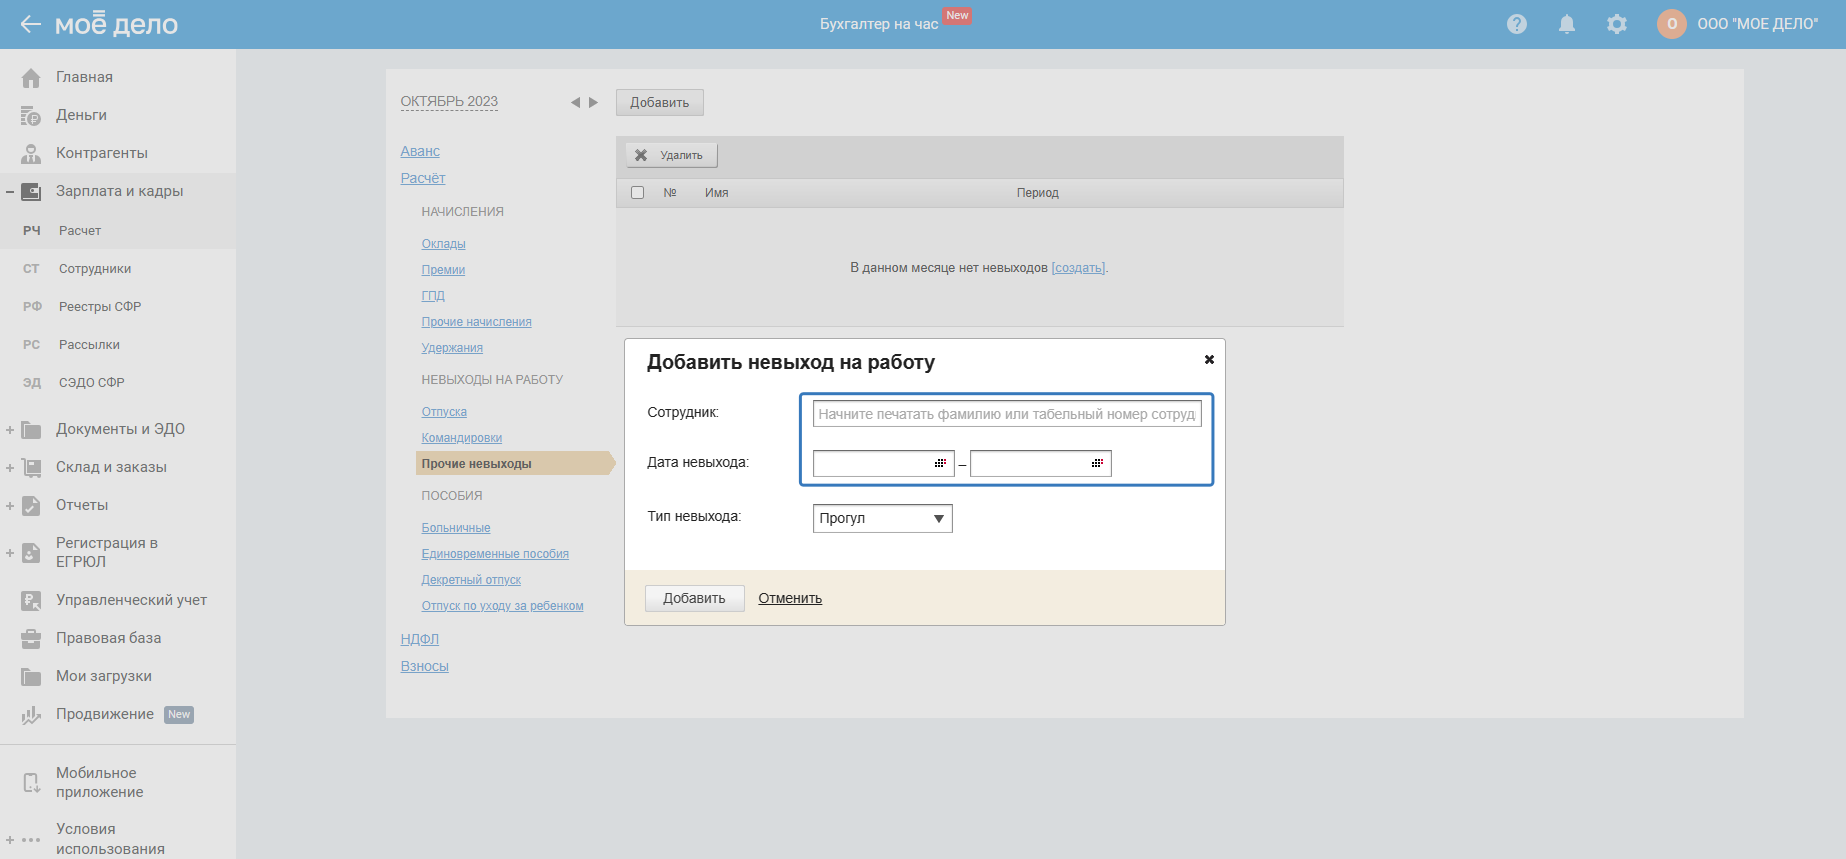Screen dimensions: 1846x859
Task: Toggle select-all checkbox in table header
Action: [x=637, y=192]
